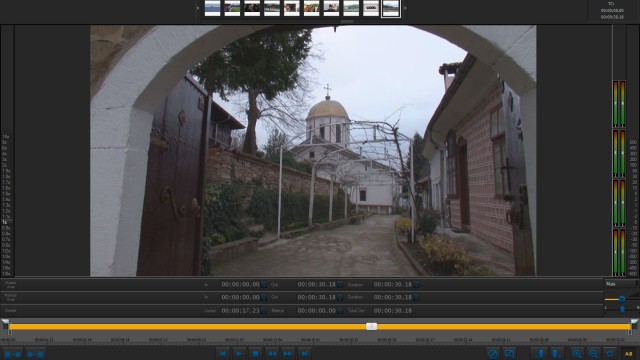Toggle the A-B loop button

629,354
